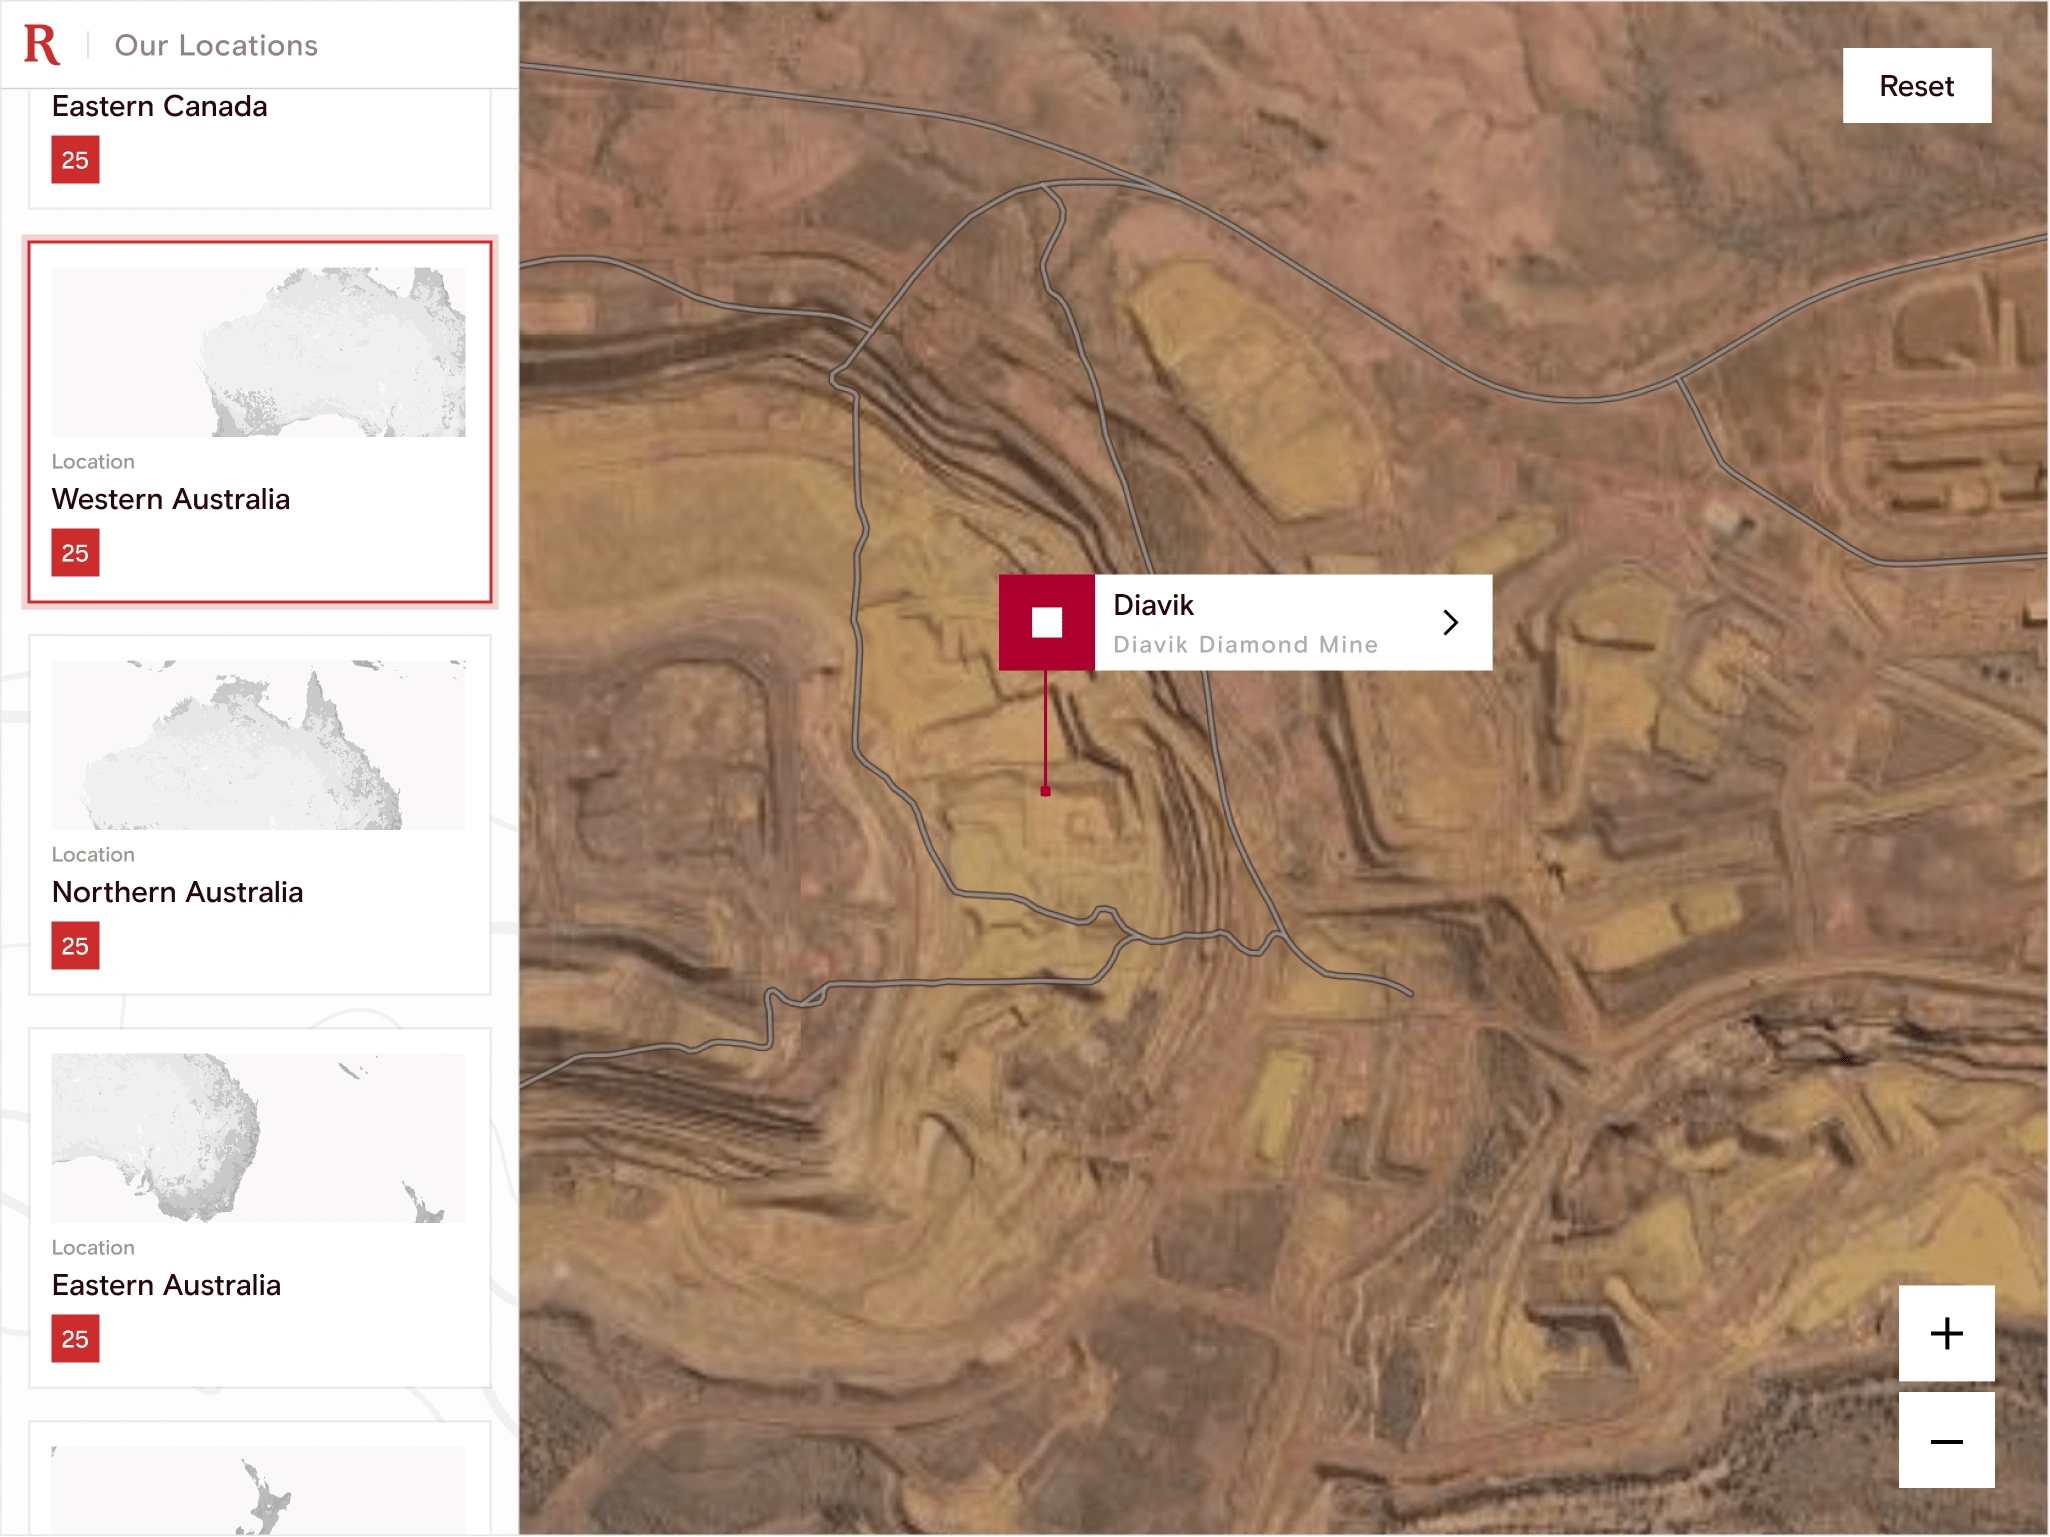Click the 25 badge under Eastern Canada

[x=75, y=160]
